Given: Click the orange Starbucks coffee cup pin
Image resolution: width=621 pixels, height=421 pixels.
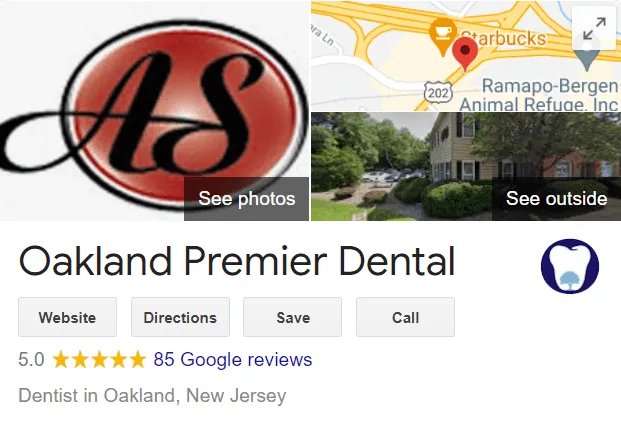Looking at the screenshot, I should click(443, 36).
